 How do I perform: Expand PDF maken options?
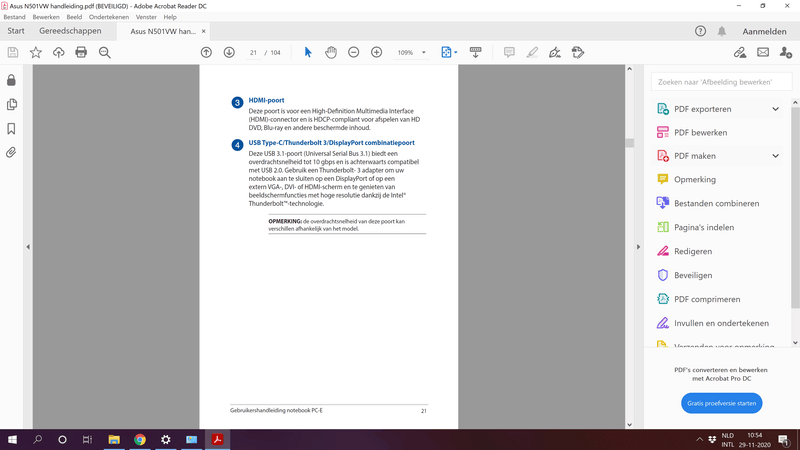(x=776, y=156)
